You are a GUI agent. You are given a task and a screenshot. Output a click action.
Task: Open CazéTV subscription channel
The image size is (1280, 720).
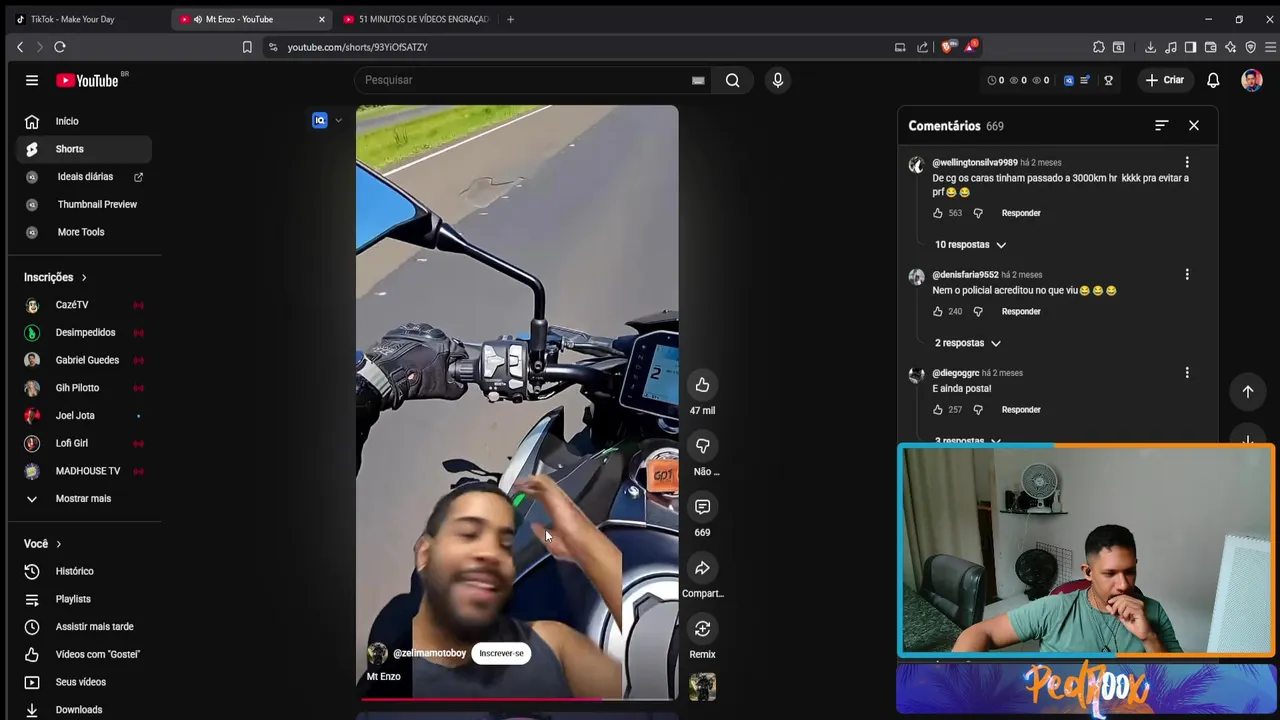pos(83,305)
